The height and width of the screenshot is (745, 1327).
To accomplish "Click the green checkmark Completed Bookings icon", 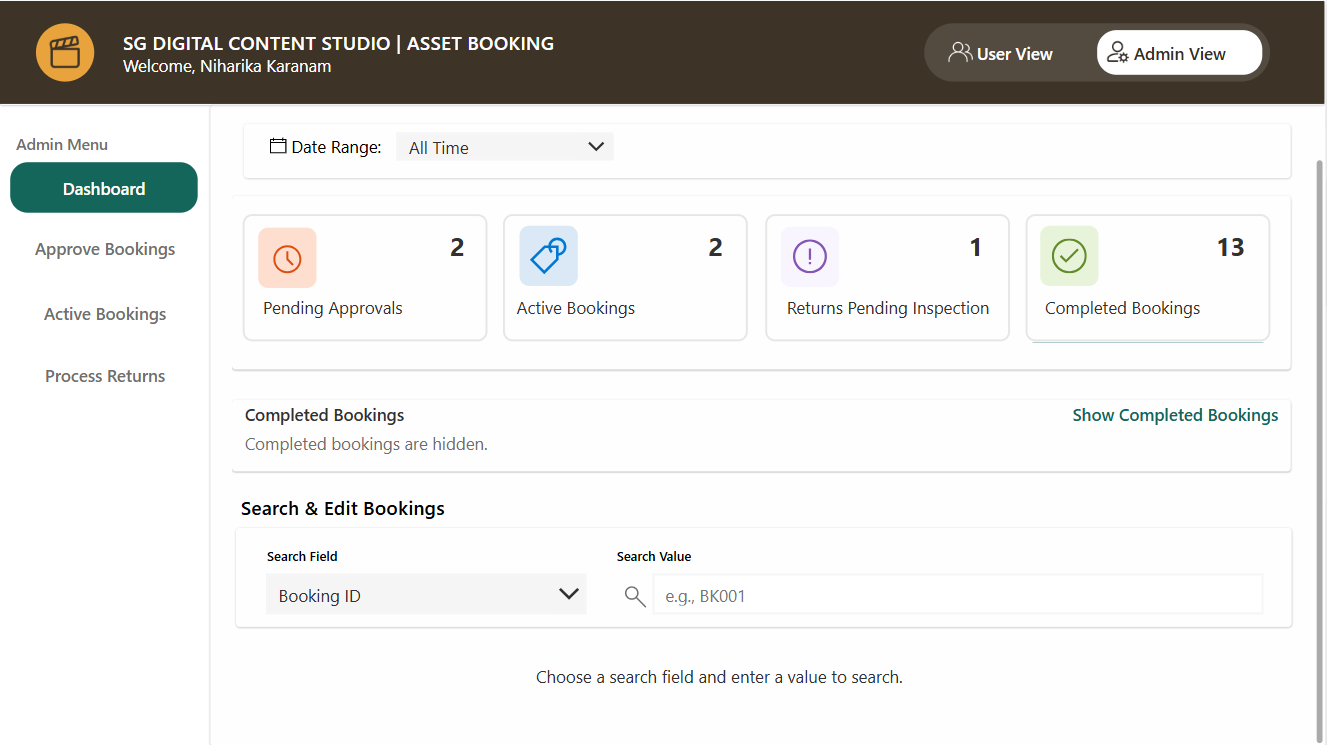I will 1069,256.
